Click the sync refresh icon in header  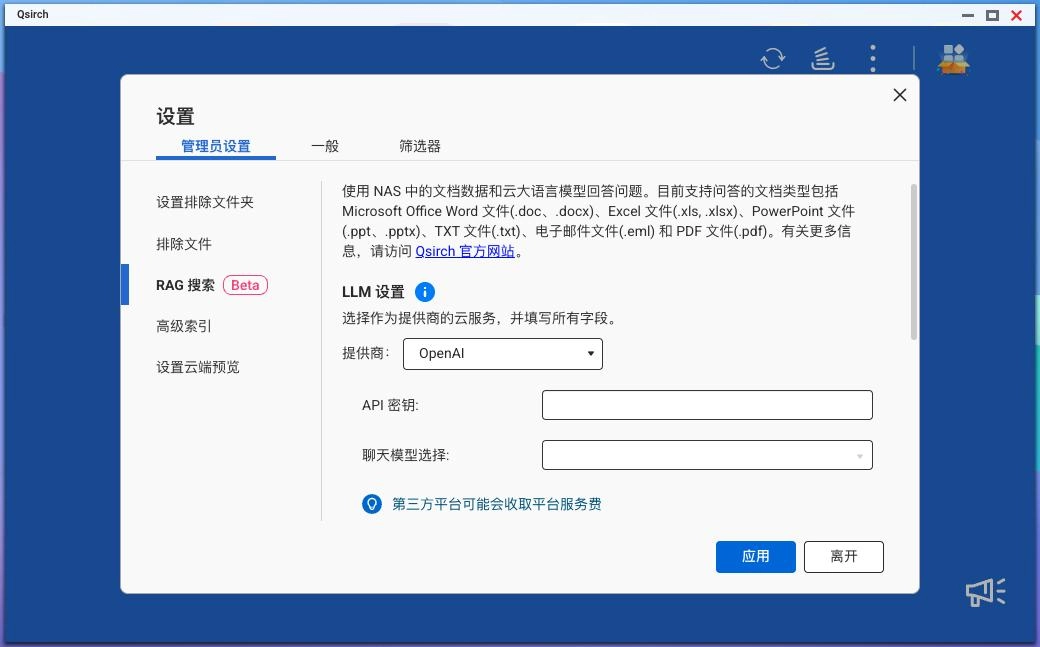773,59
